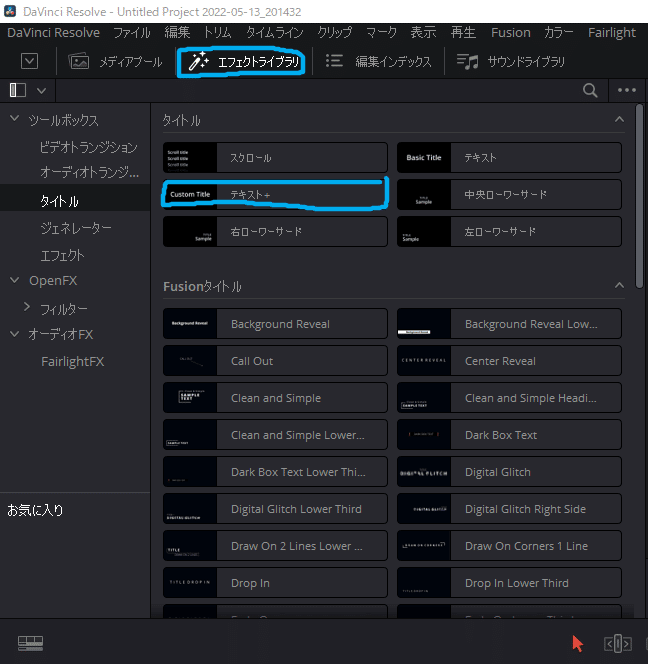Select ジェネレーター in the sidebar
Image resolution: width=648 pixels, height=664 pixels.
pos(76,228)
